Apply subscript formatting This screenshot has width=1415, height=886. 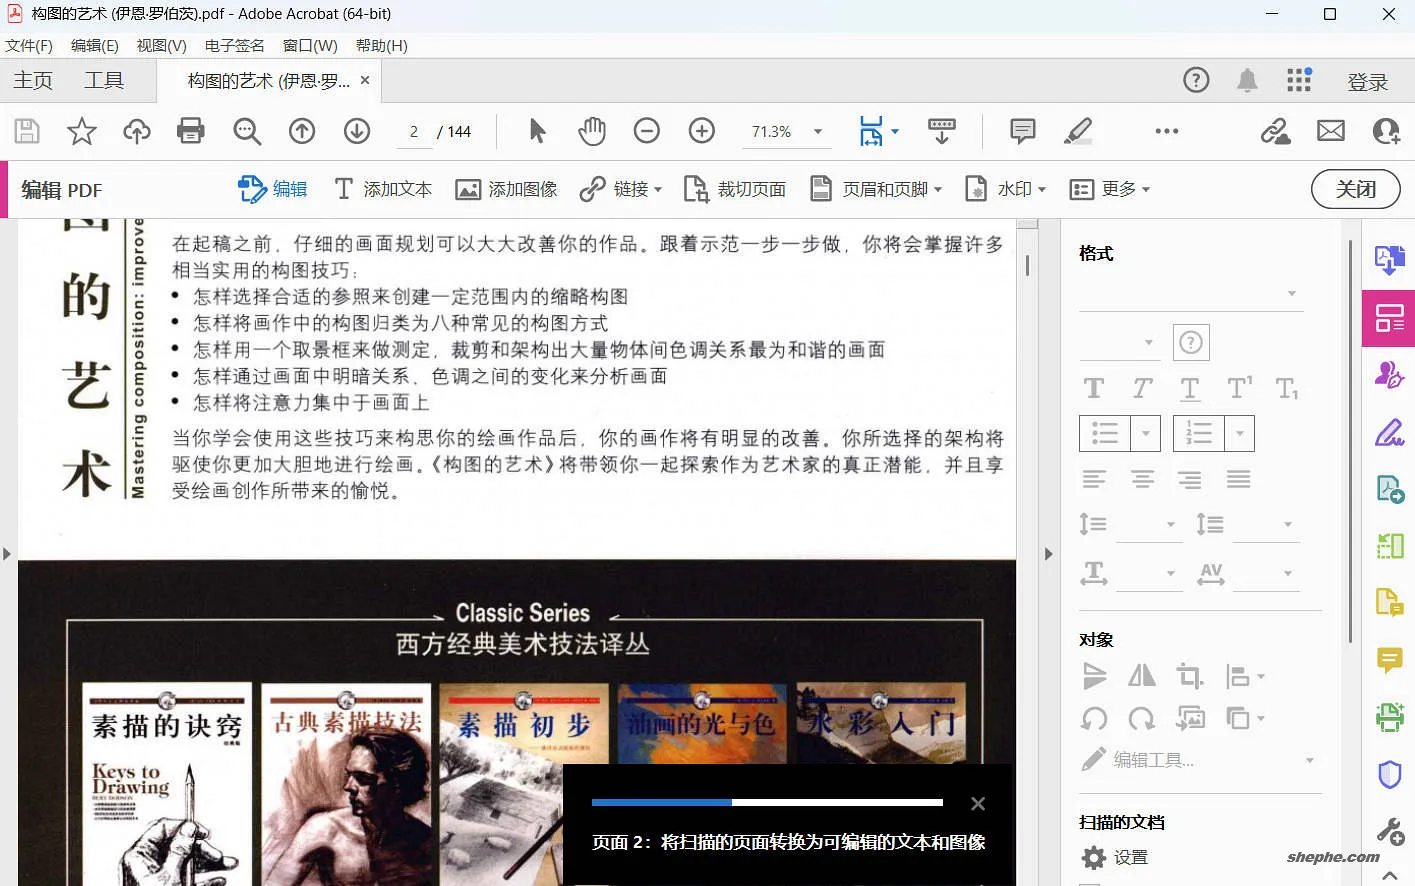coord(1287,389)
